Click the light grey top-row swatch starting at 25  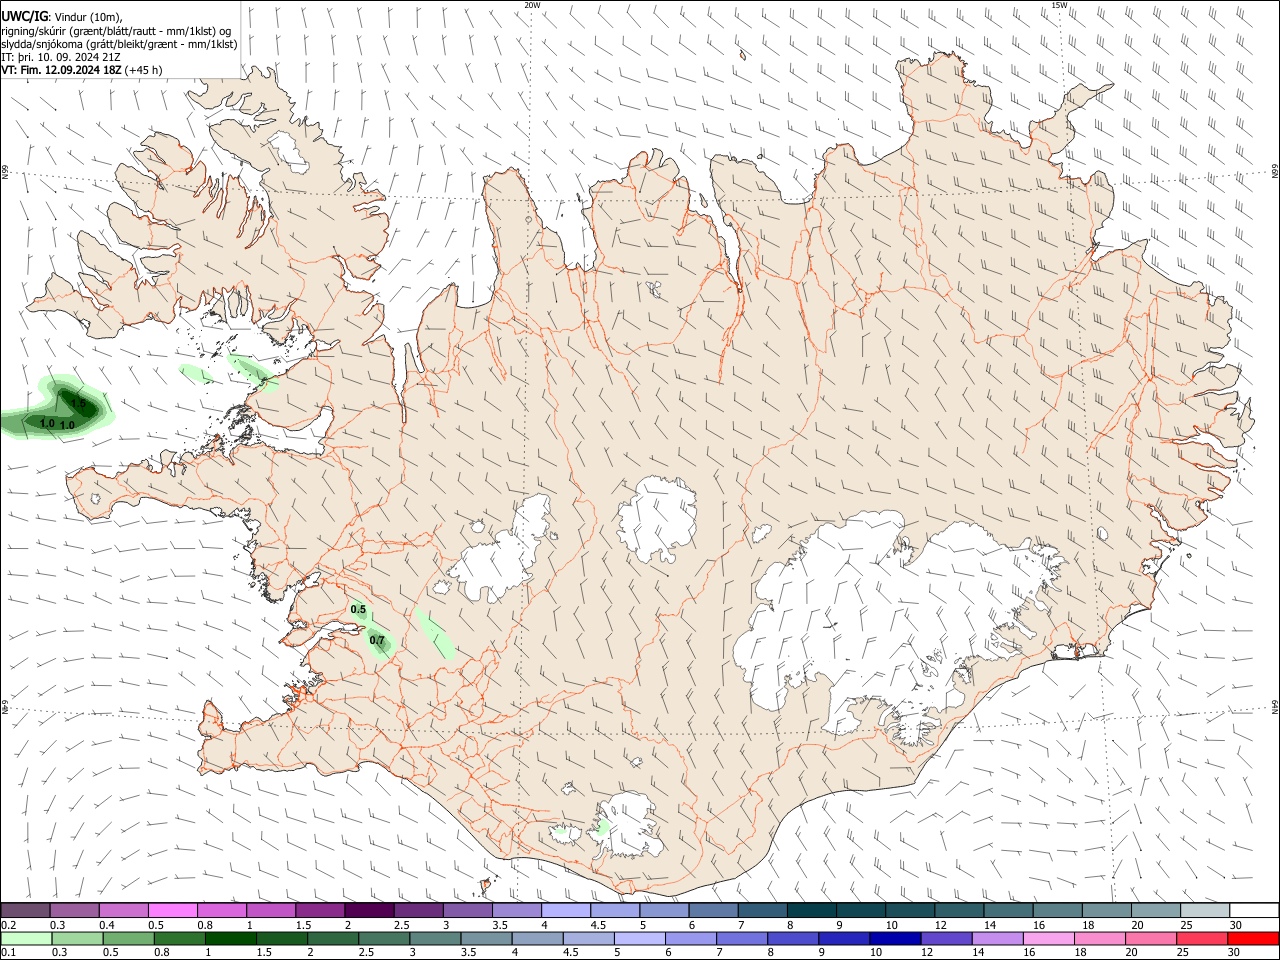1204,910
